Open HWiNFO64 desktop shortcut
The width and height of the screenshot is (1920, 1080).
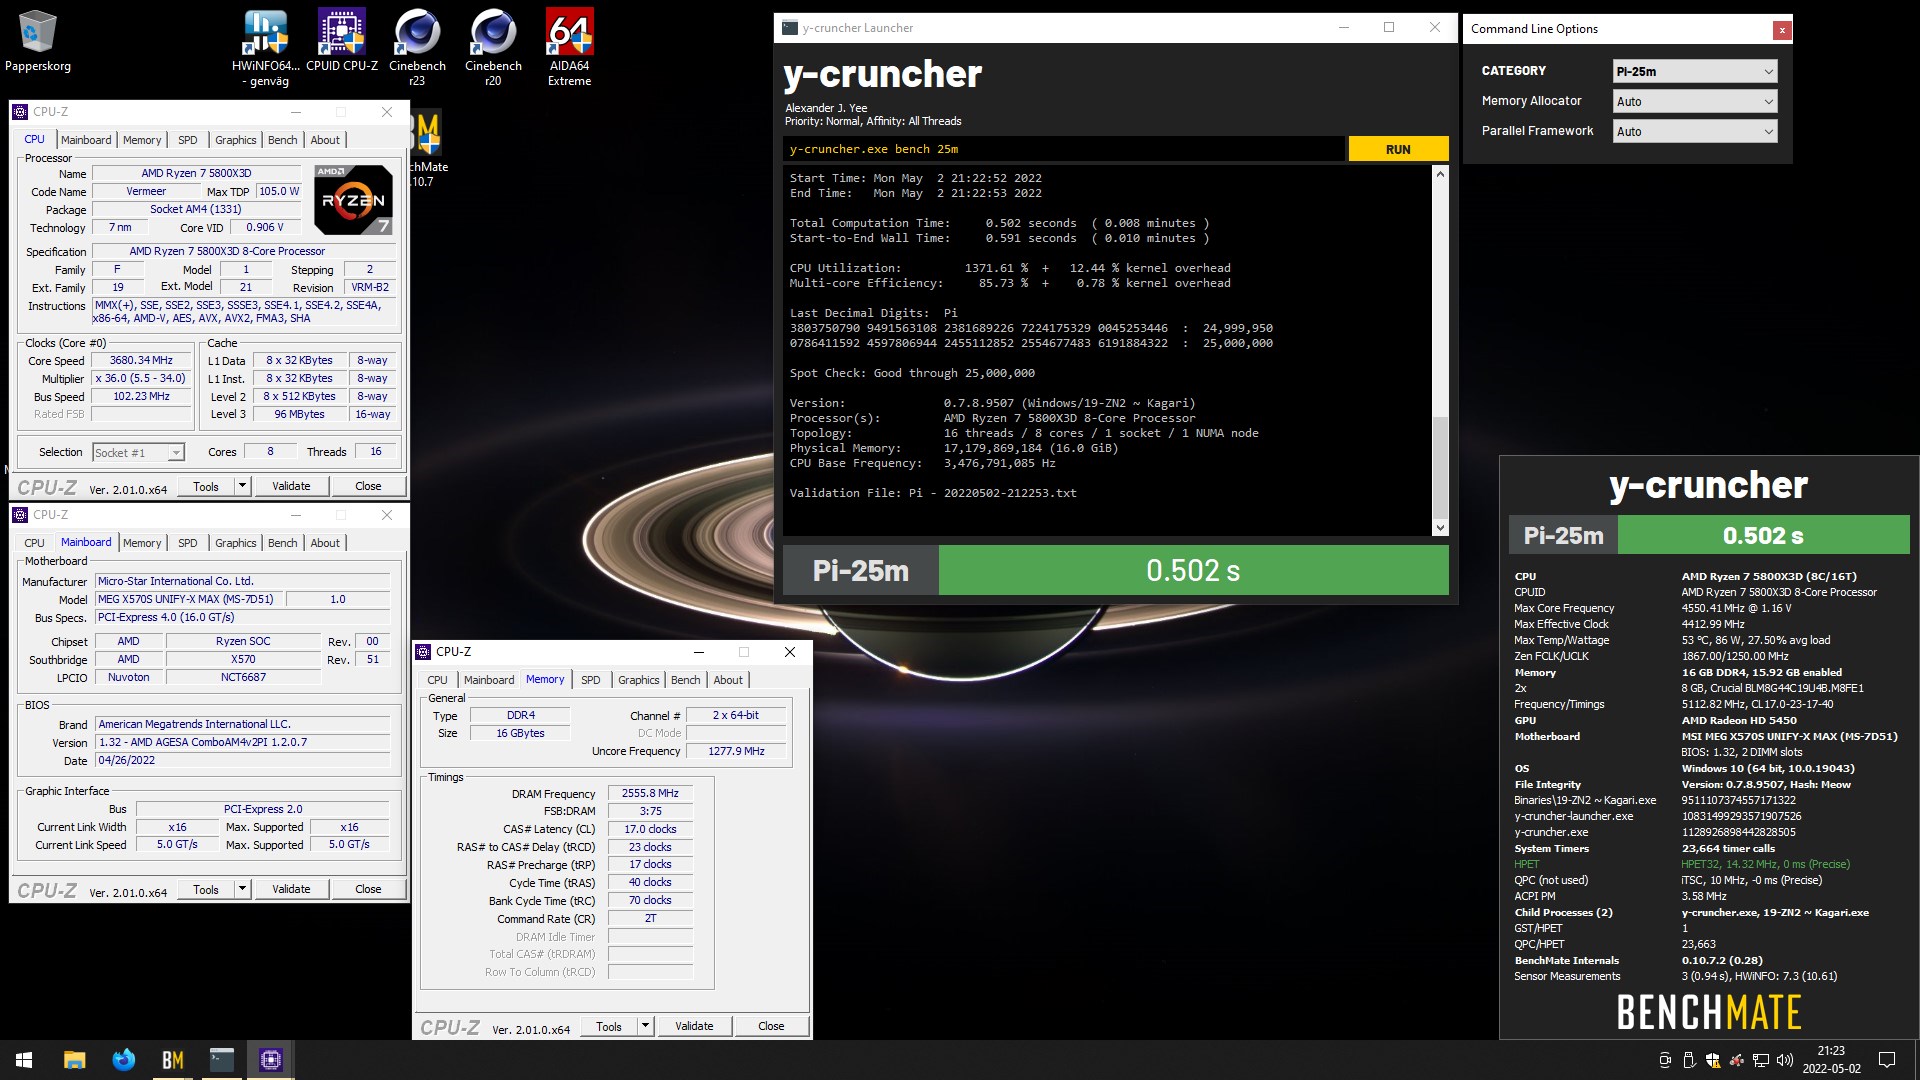265,47
